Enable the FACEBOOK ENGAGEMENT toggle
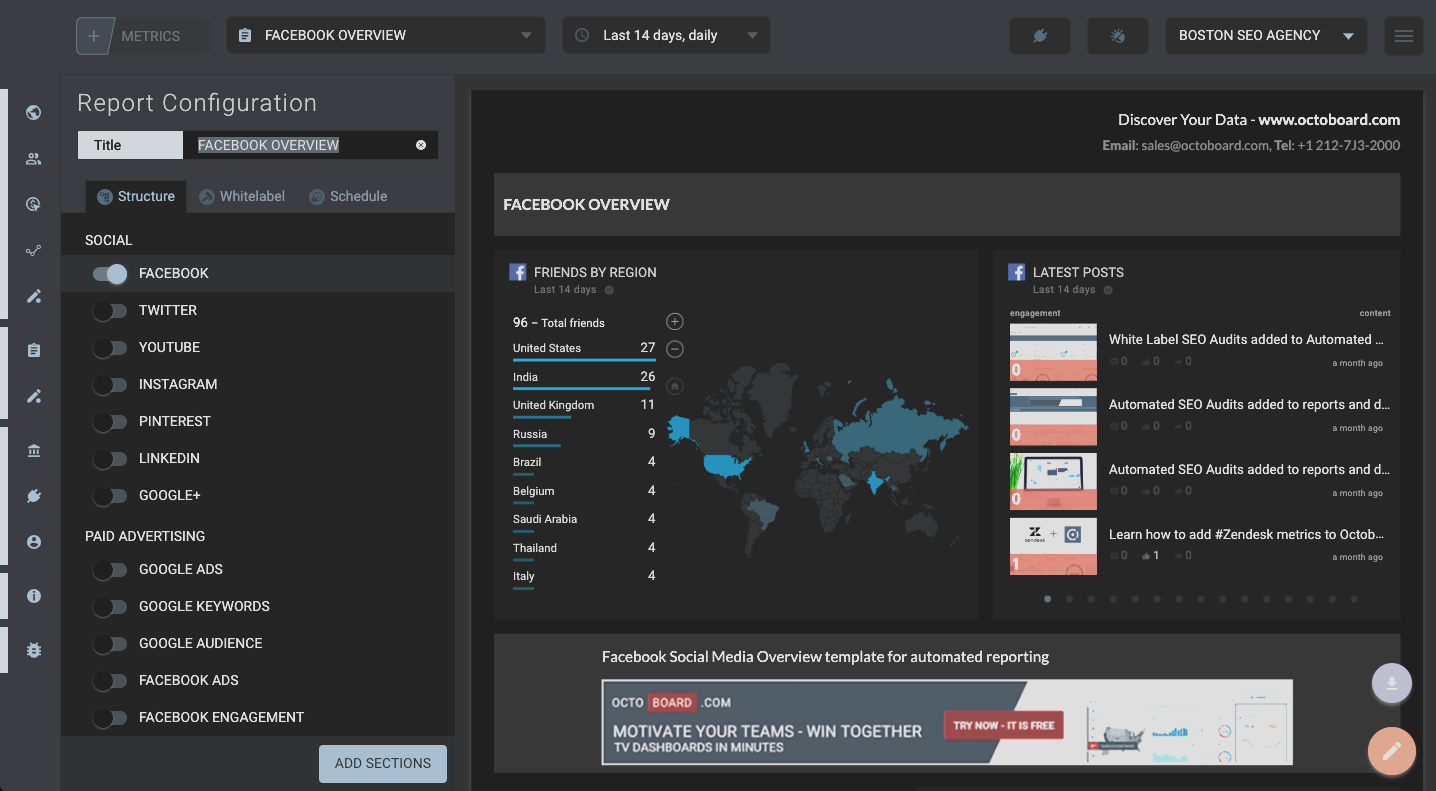 [110, 718]
